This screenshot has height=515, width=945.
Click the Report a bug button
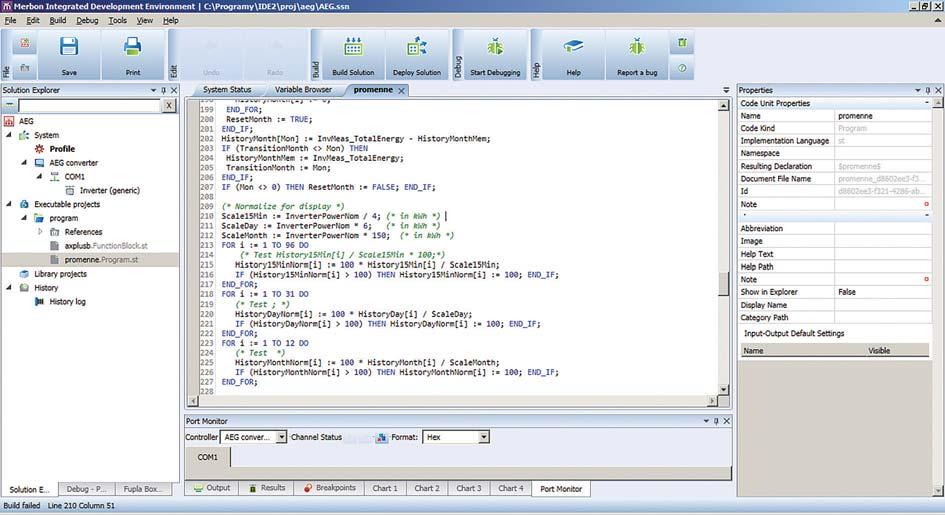tap(637, 55)
